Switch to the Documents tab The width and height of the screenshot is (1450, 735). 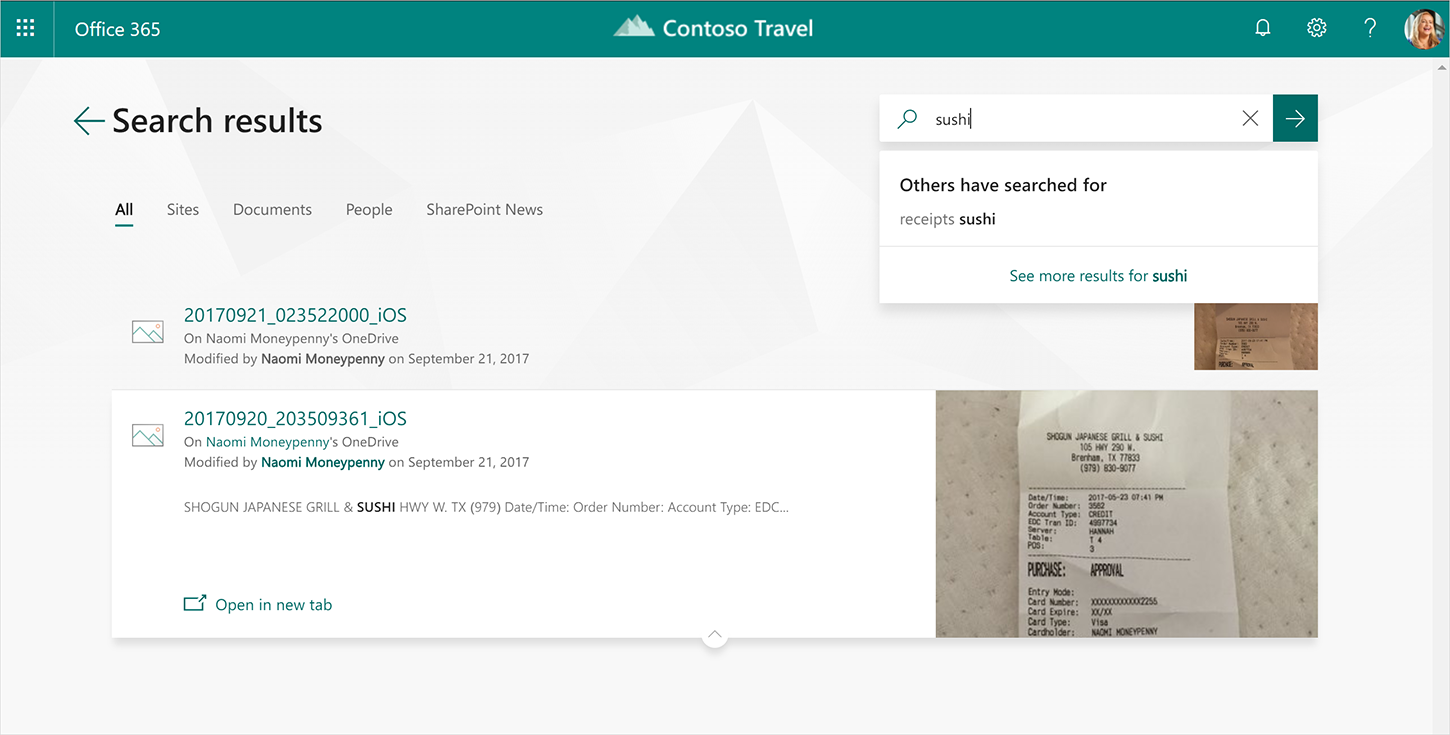coord(272,209)
